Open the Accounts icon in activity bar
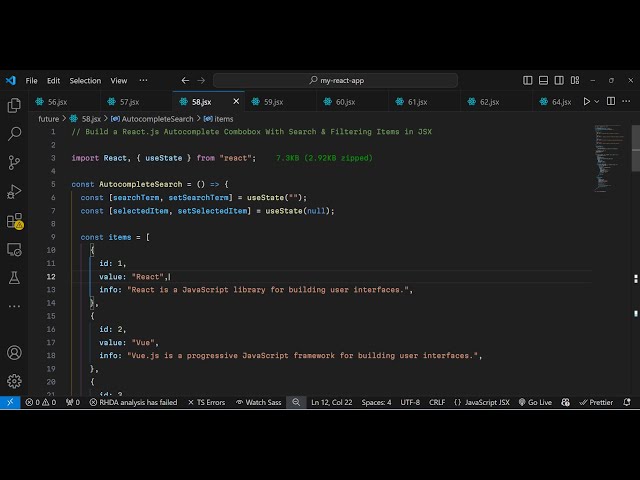Screen dimensions: 640x480 tap(14, 353)
